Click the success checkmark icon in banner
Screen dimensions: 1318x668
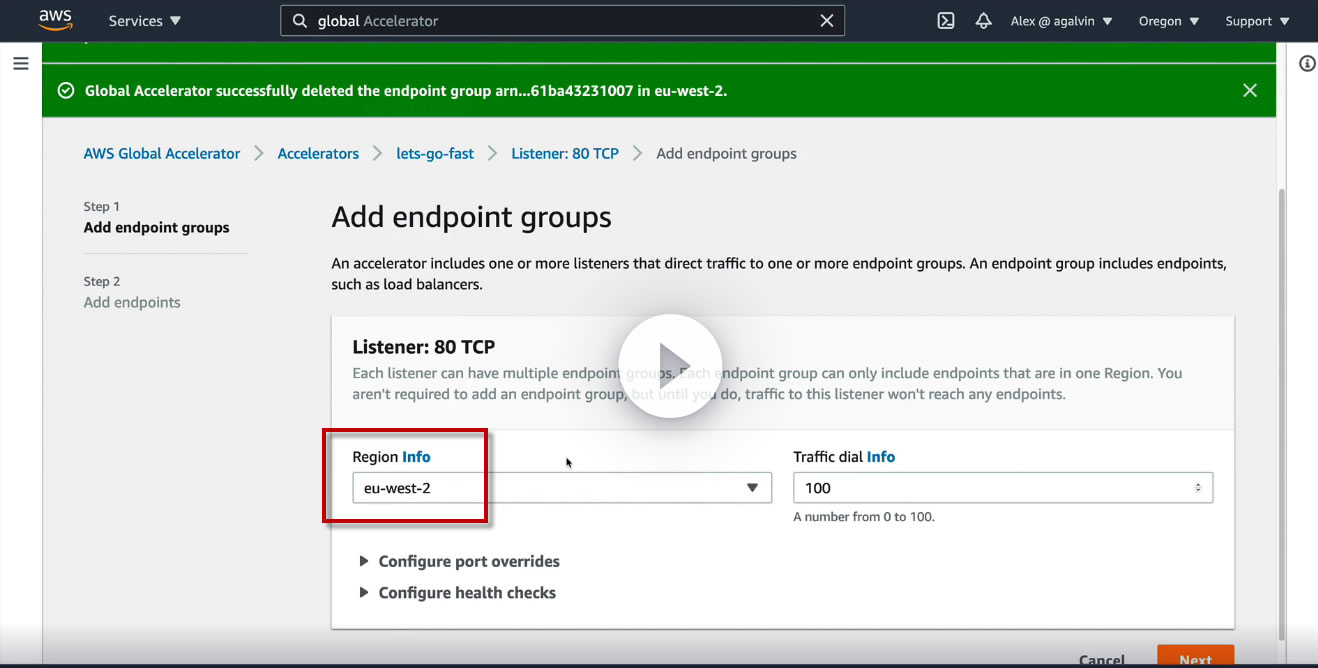pos(66,91)
